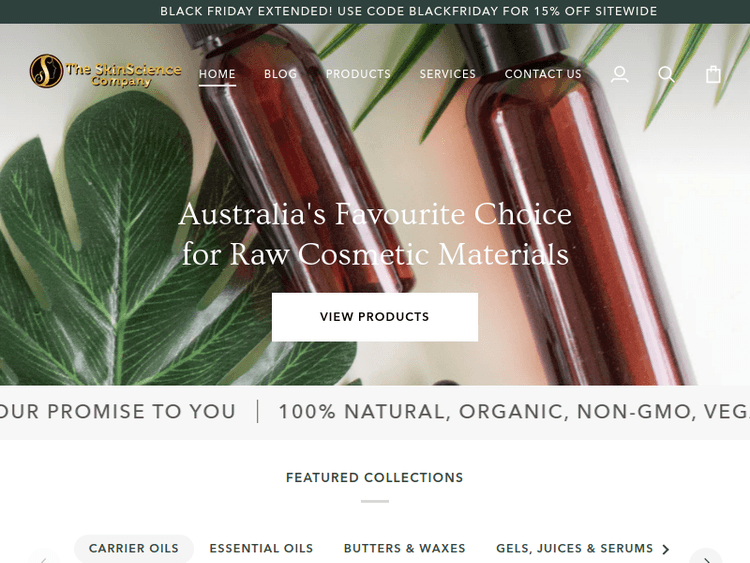Click chevron arrow after Gels, Juices & Serums
This screenshot has height=563, width=750.
[x=665, y=549]
